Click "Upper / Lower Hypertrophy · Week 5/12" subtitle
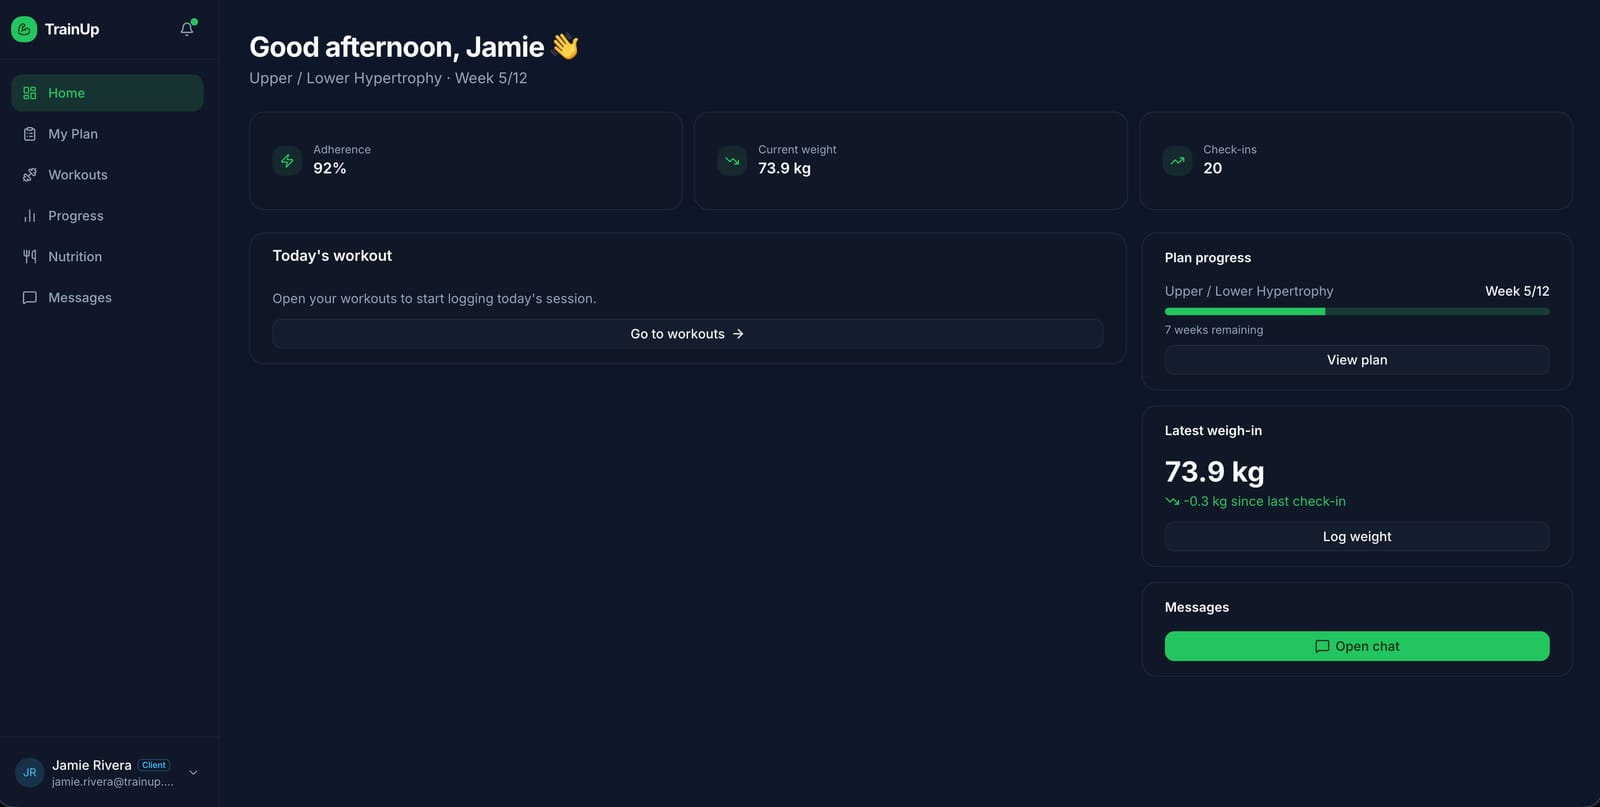1600x807 pixels. click(x=388, y=78)
